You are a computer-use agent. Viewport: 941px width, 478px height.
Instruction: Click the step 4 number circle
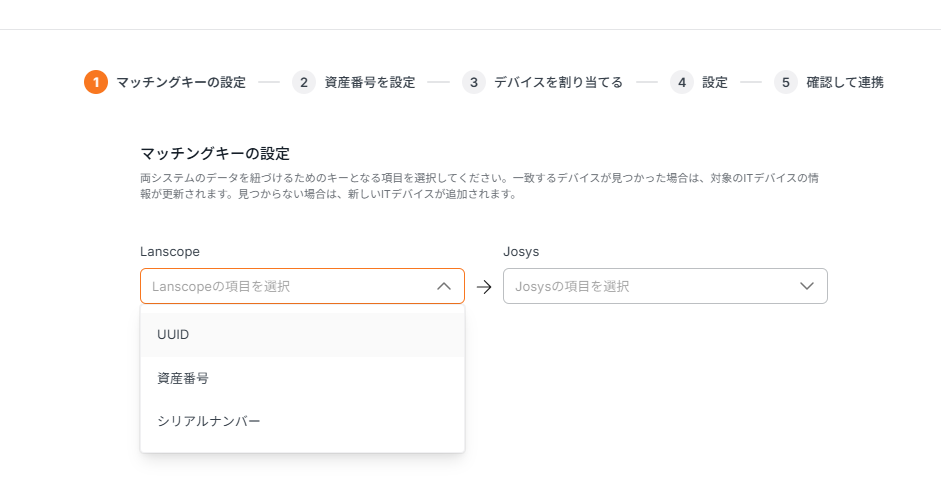pyautogui.click(x=682, y=82)
